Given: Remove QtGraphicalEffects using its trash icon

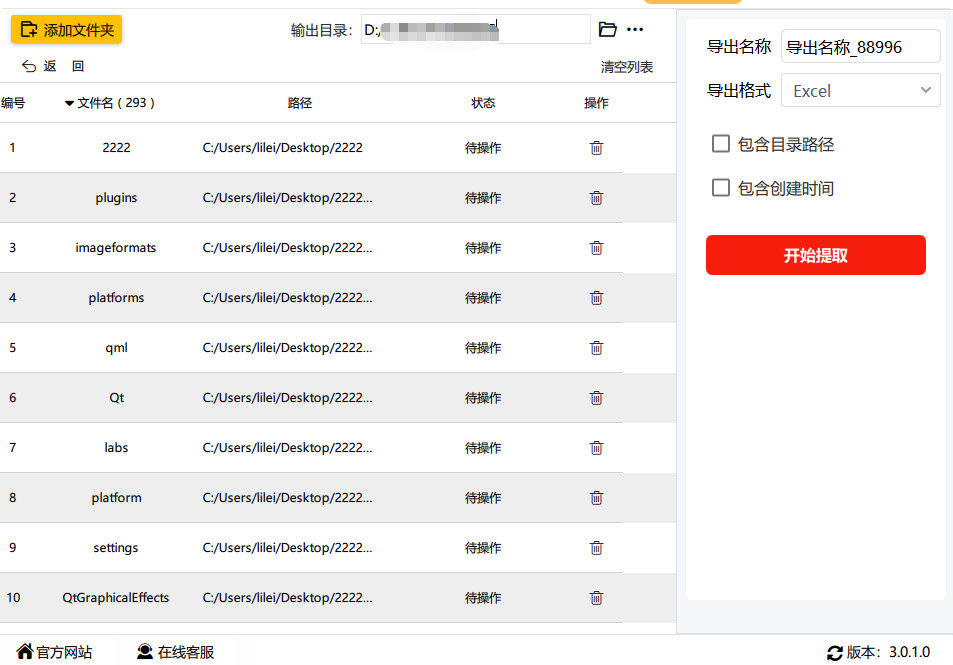Looking at the screenshot, I should pos(596,598).
